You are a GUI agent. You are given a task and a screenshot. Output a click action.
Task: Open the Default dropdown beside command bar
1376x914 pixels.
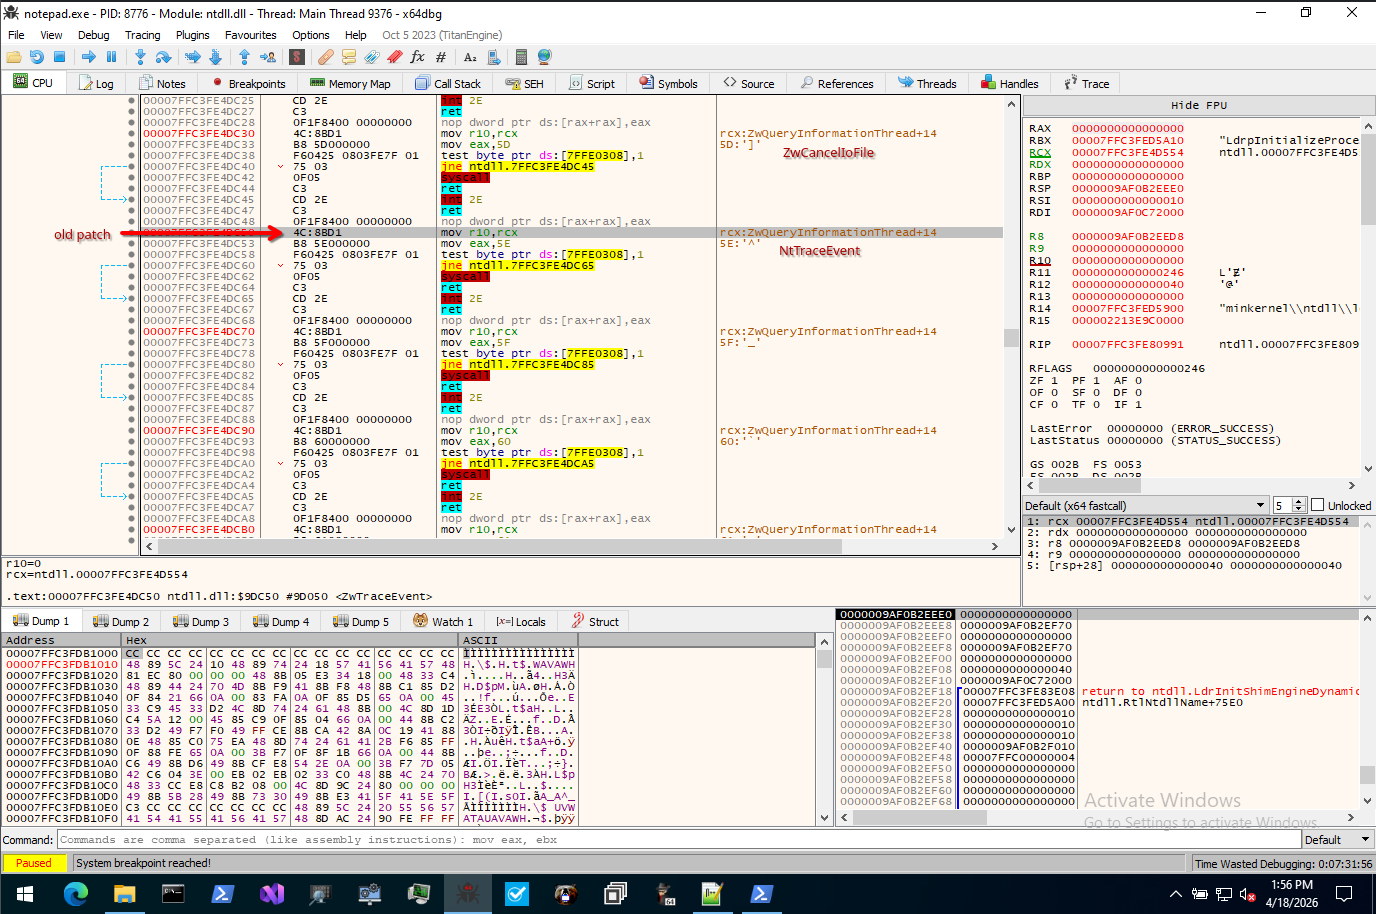pyautogui.click(x=1336, y=840)
